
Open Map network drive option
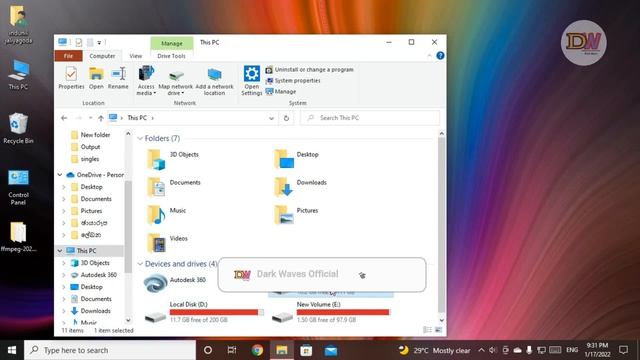coord(176,80)
